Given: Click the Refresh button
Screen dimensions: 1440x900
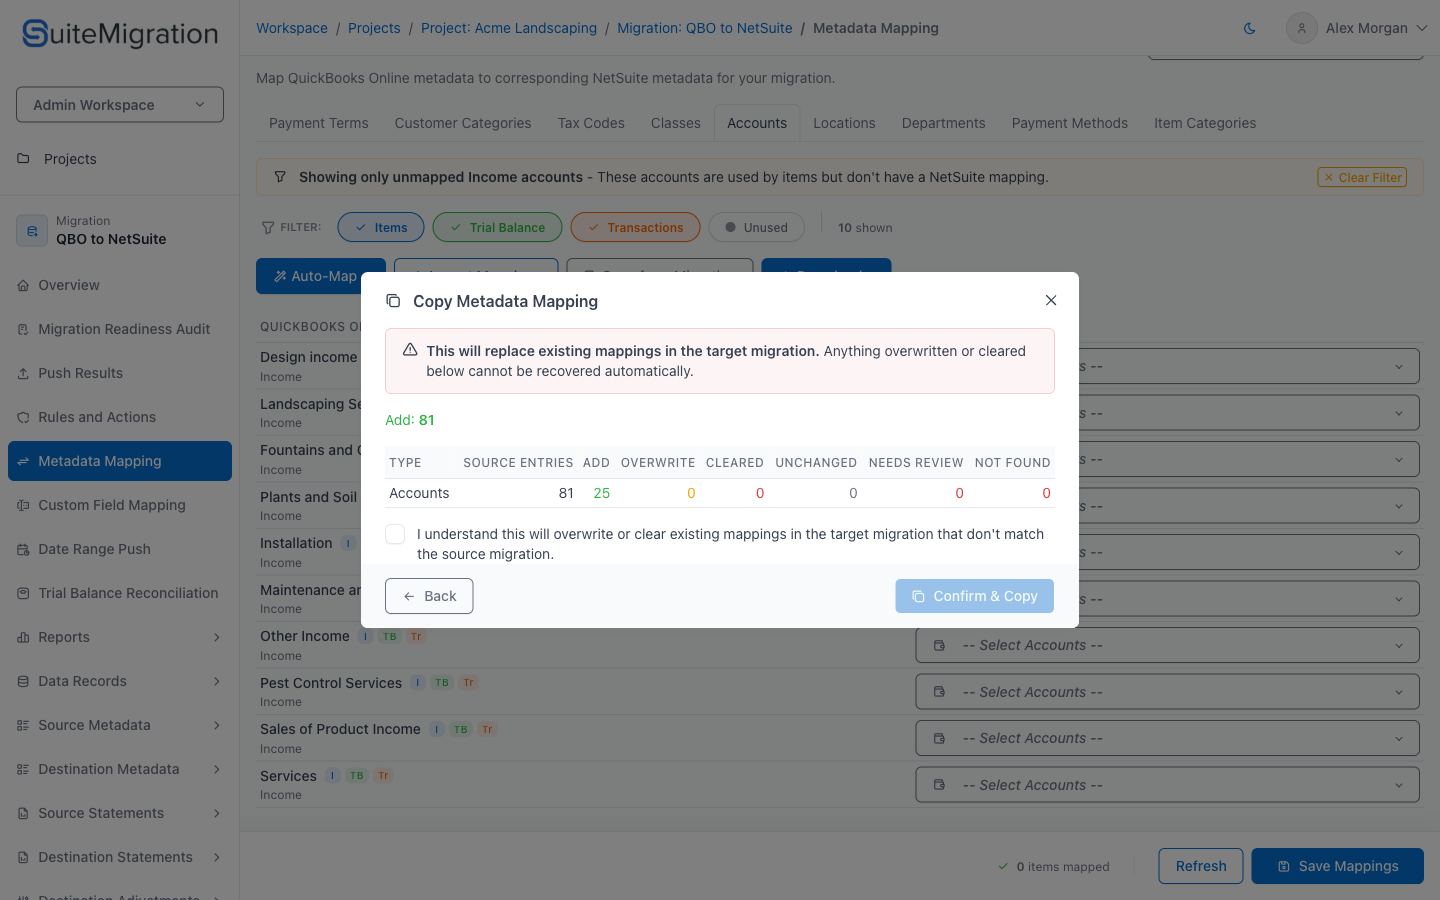Looking at the screenshot, I should pyautogui.click(x=1201, y=866).
